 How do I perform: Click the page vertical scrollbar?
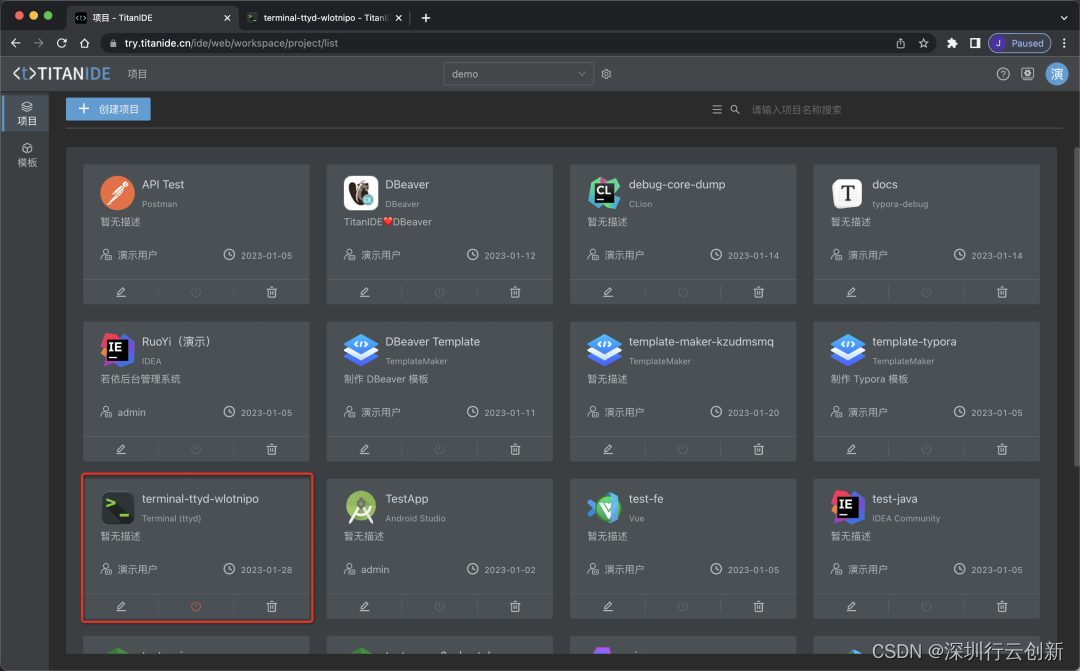coord(1076,306)
